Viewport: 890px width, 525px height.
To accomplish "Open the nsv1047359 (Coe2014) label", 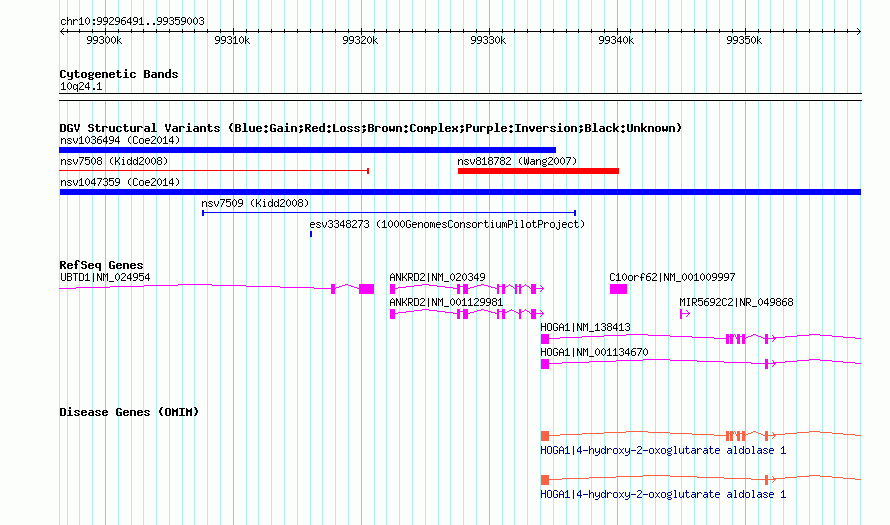I will click(120, 182).
